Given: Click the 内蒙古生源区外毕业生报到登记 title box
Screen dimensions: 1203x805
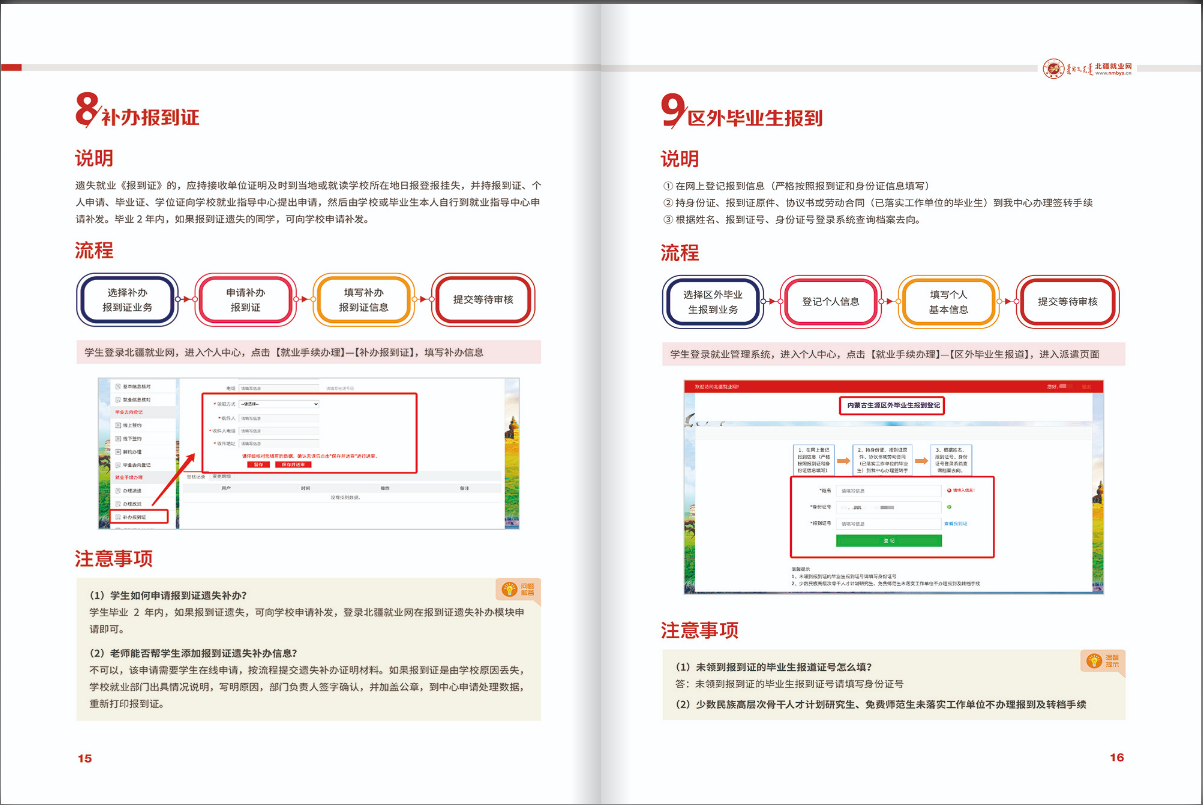Looking at the screenshot, I should [x=891, y=405].
